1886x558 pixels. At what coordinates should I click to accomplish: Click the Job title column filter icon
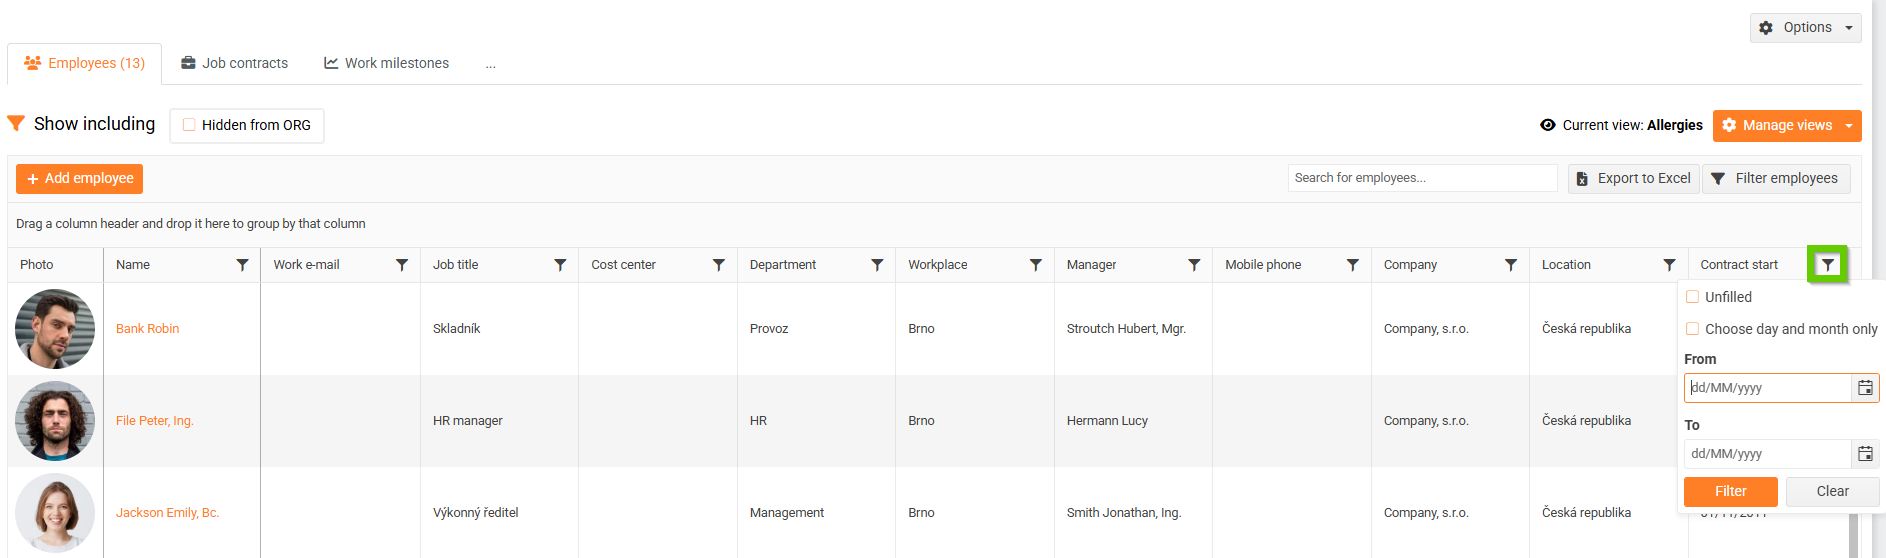point(560,265)
